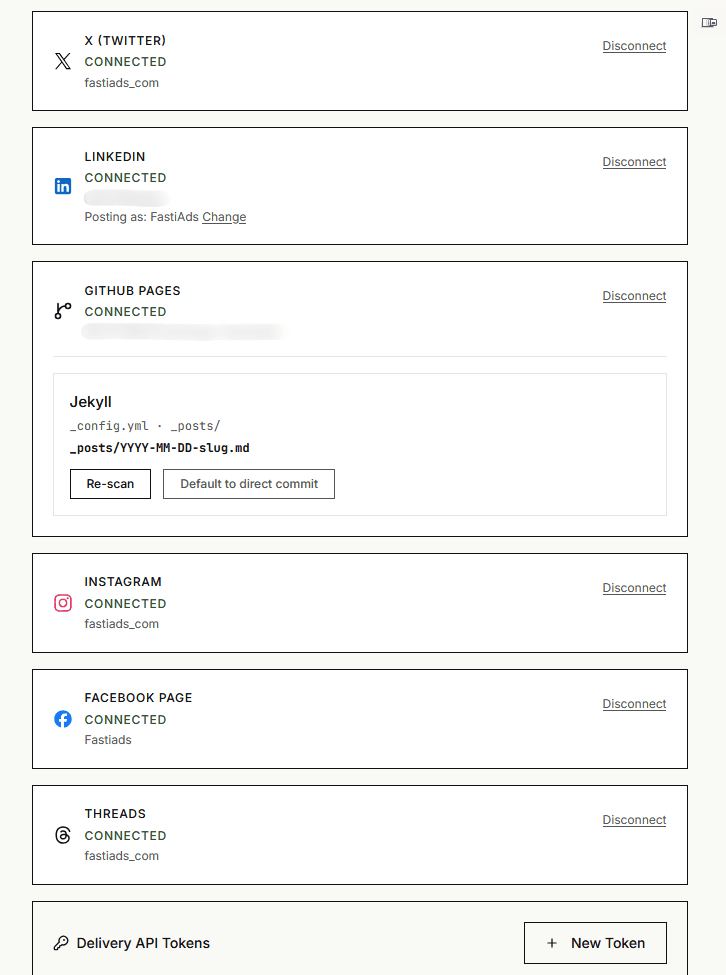Click Default to direct commit button

click(x=249, y=484)
